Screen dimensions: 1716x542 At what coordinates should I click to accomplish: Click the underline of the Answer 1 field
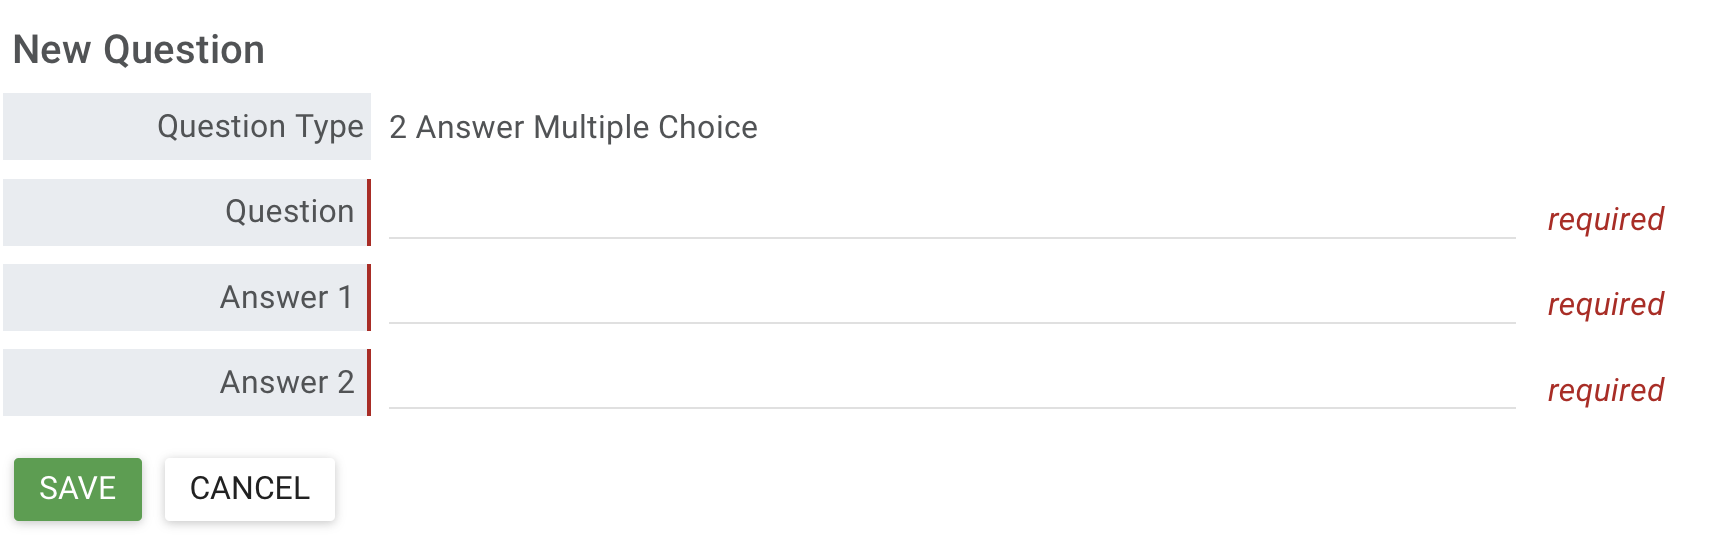point(951,323)
